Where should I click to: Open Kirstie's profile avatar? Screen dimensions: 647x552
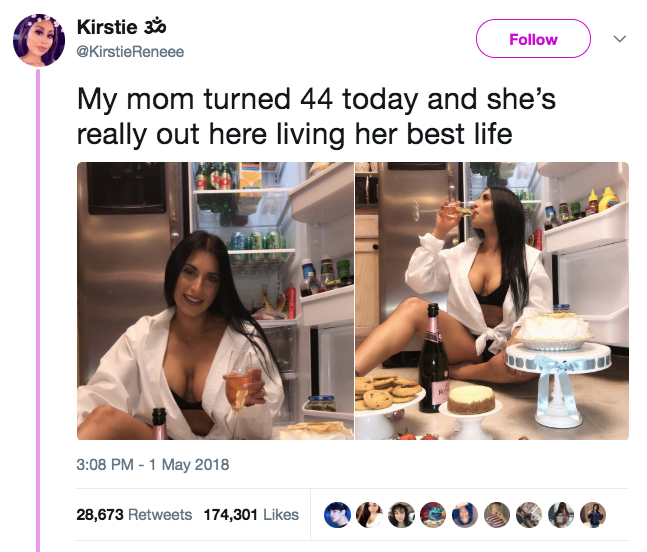39,40
